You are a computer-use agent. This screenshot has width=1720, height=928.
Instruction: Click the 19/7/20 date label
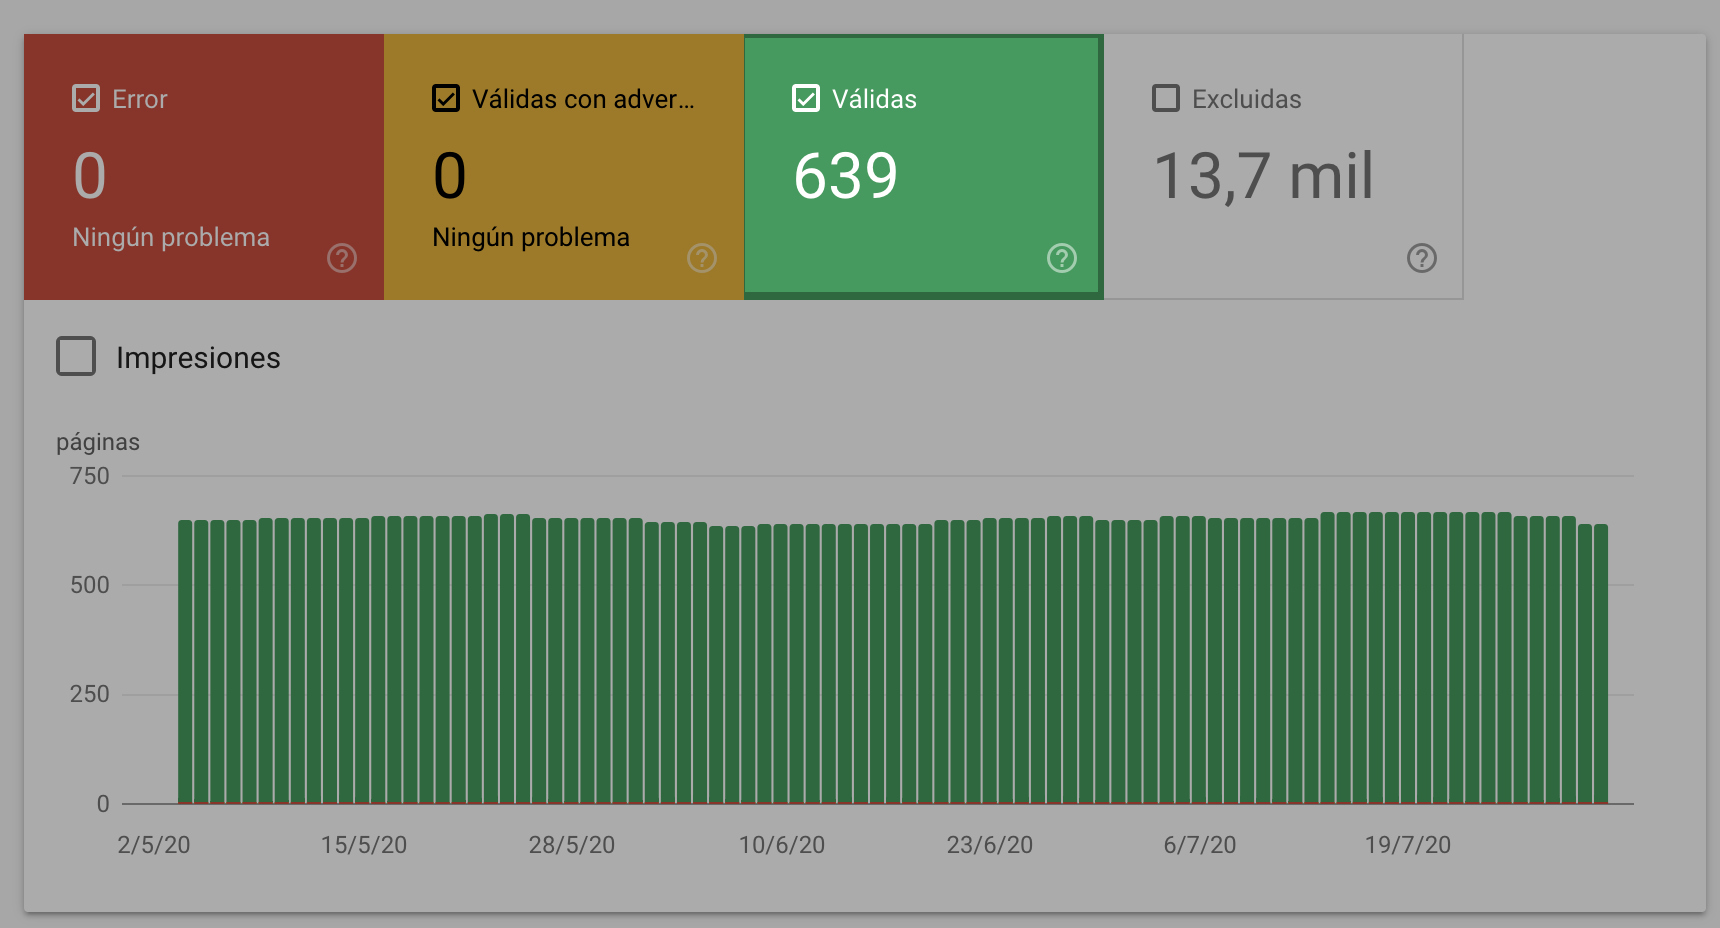coord(1408,845)
